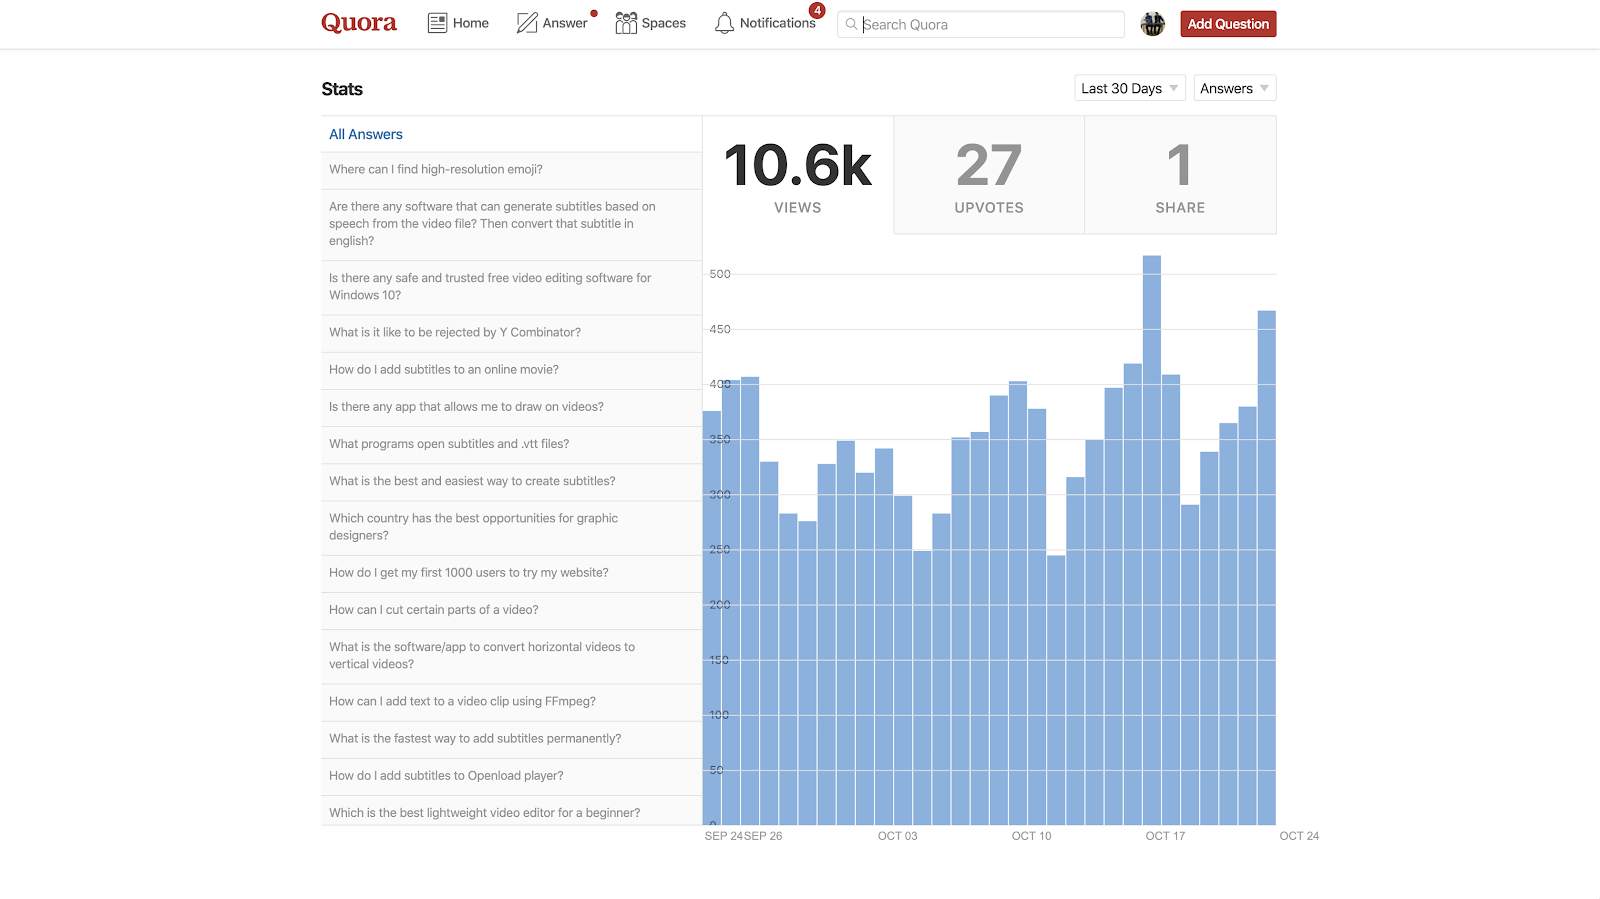1600x899 pixels.
Task: Open 'What programs open subtitles and .vtt files?'
Action: point(511,444)
